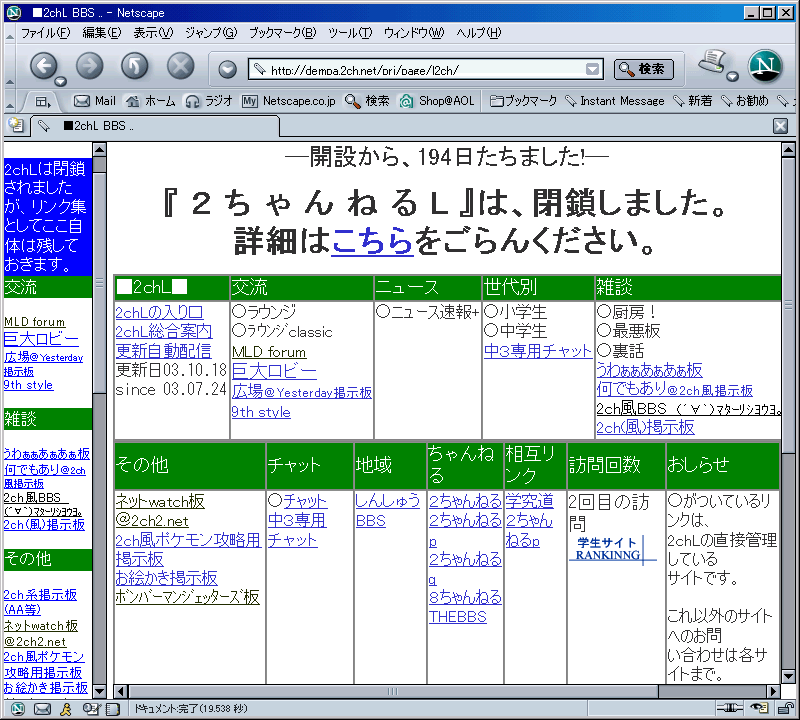Open the Mail icon in status bar
The image size is (800, 720).
coord(42,708)
